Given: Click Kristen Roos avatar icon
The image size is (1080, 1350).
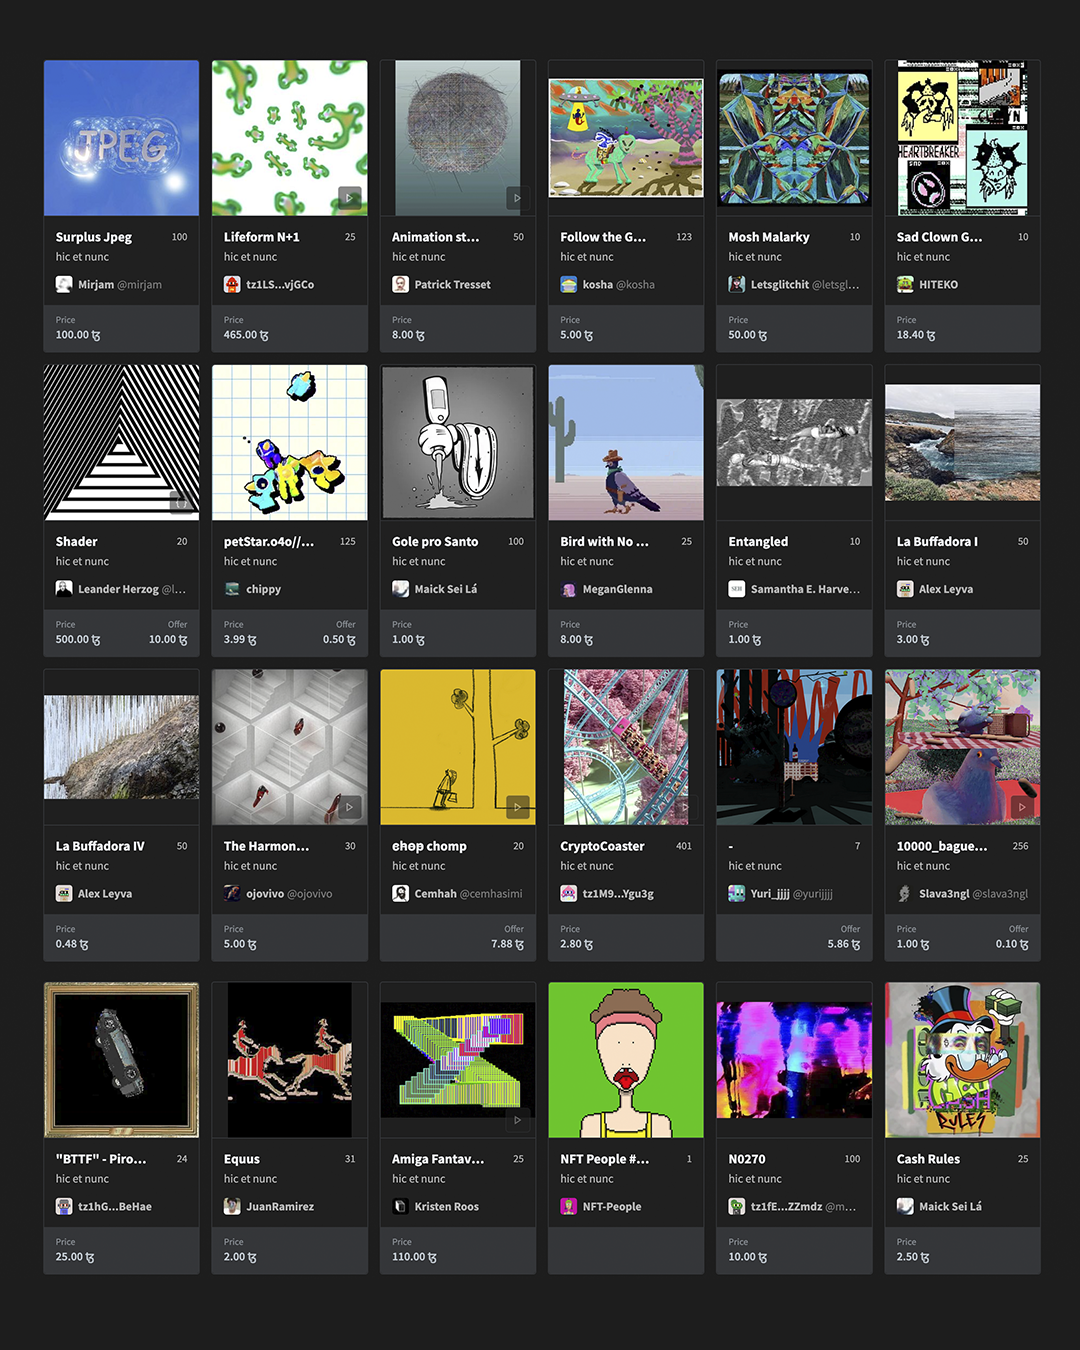Looking at the screenshot, I should tap(400, 1207).
